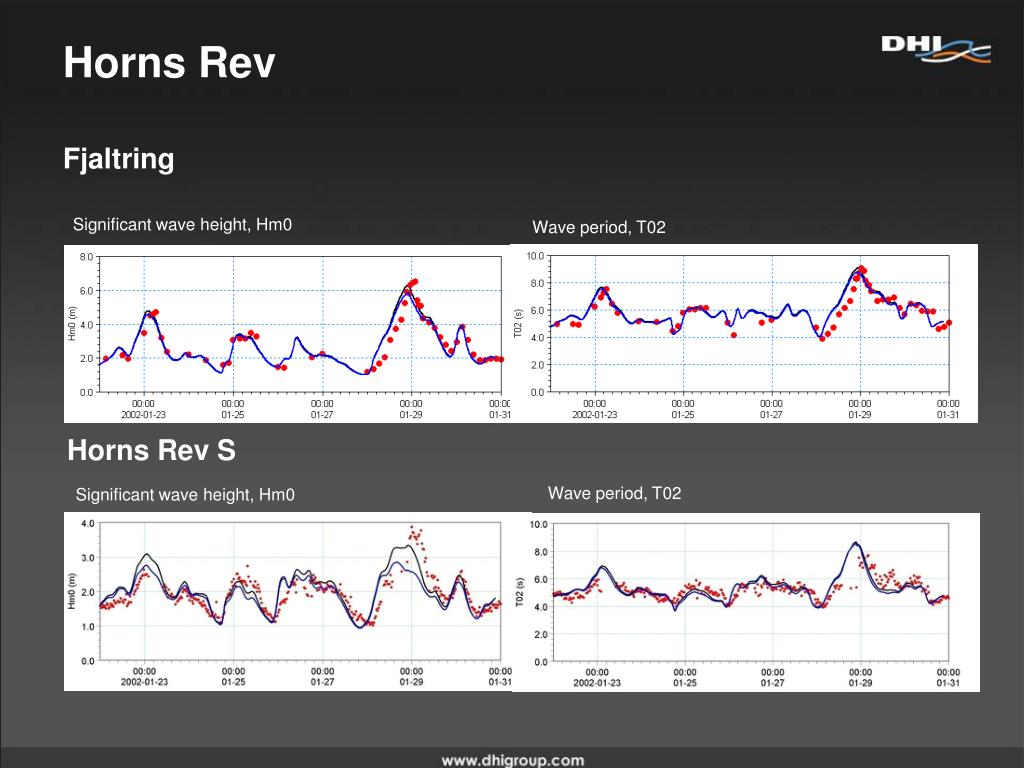The width and height of the screenshot is (1024, 768).
Task: Click the 01-27 date label on Horns Rev S Hm0 chart
Action: click(322, 682)
